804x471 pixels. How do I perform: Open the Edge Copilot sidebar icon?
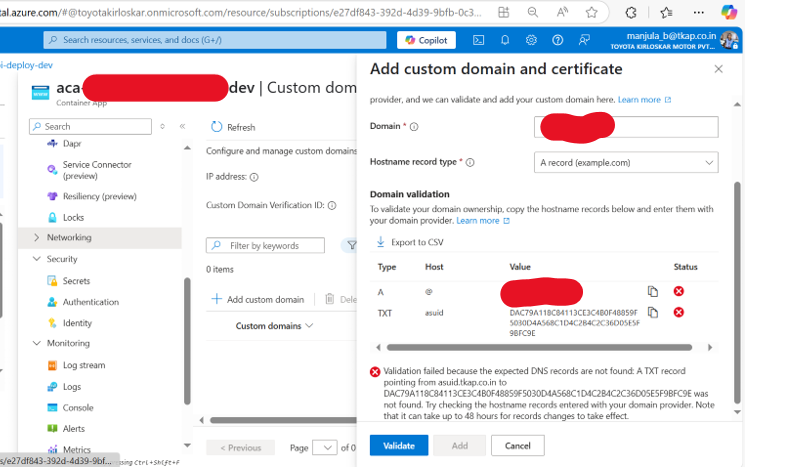click(x=729, y=12)
